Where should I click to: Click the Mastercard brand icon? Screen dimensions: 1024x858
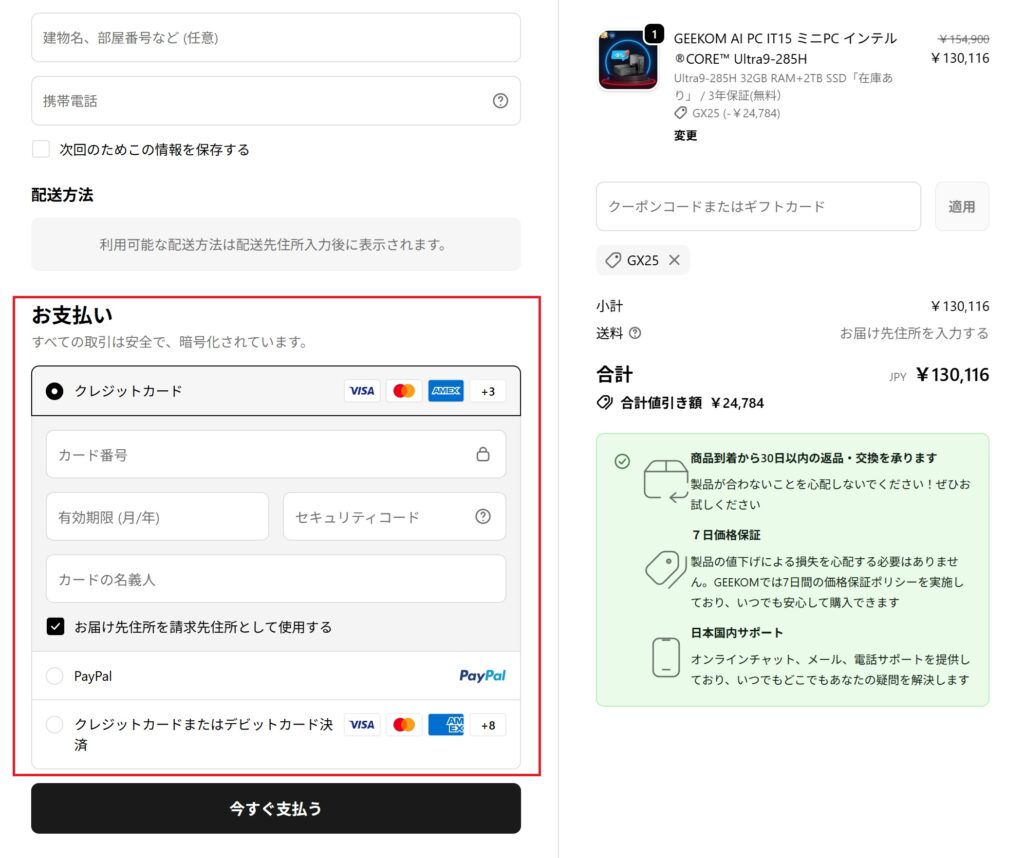tap(403, 391)
